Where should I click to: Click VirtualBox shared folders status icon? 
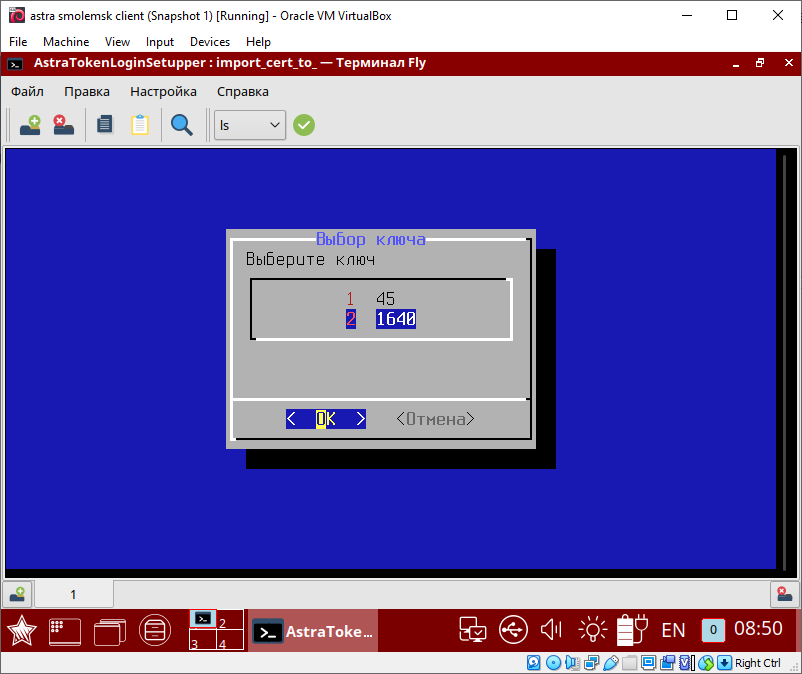[630, 663]
